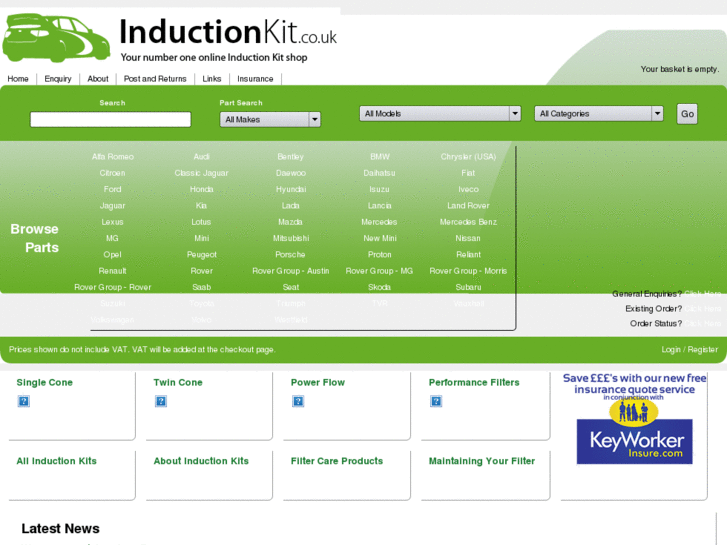
Task: Browse Classic Jaguar parts
Action: pos(201,173)
